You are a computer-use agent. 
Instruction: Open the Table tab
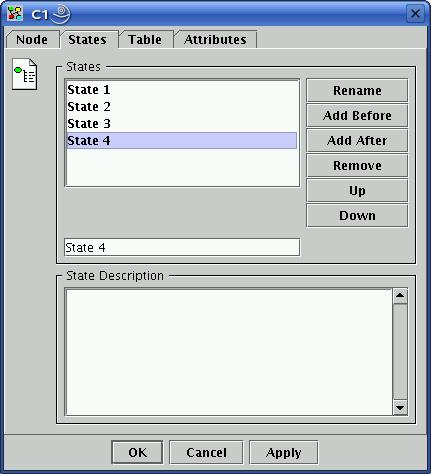point(145,40)
